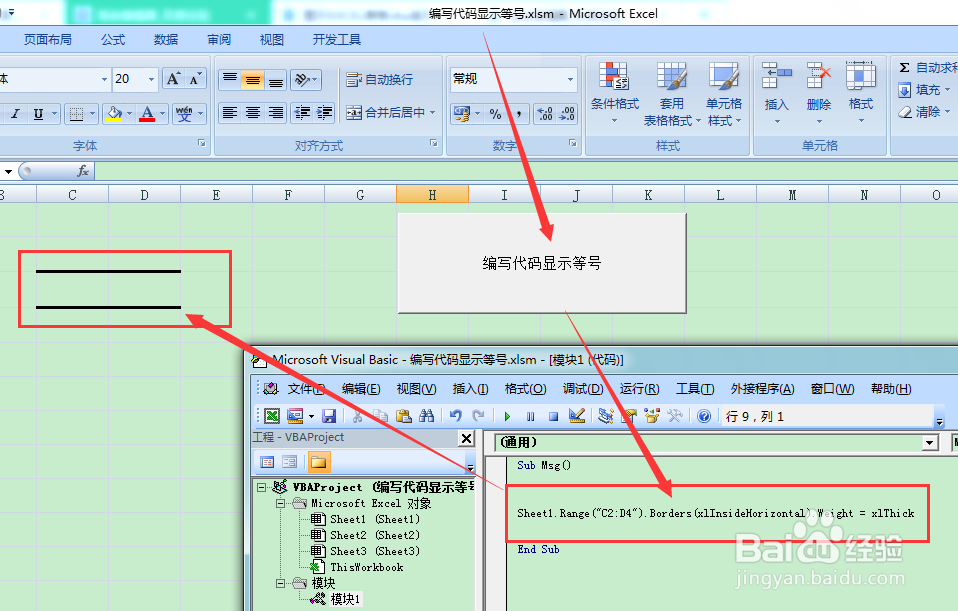Toggle top vertical alignment

[x=230, y=79]
